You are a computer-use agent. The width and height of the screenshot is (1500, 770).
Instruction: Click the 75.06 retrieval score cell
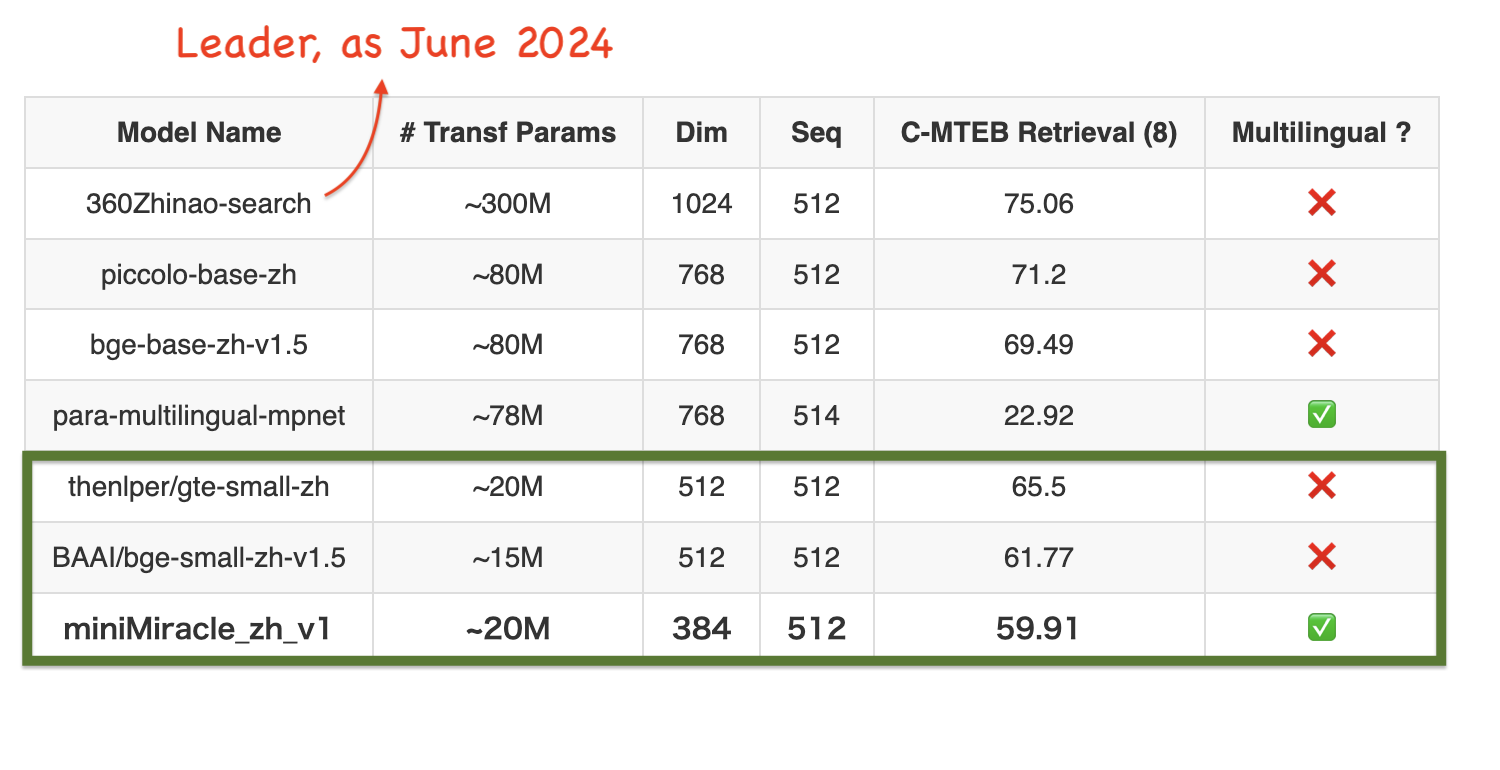pos(1038,204)
